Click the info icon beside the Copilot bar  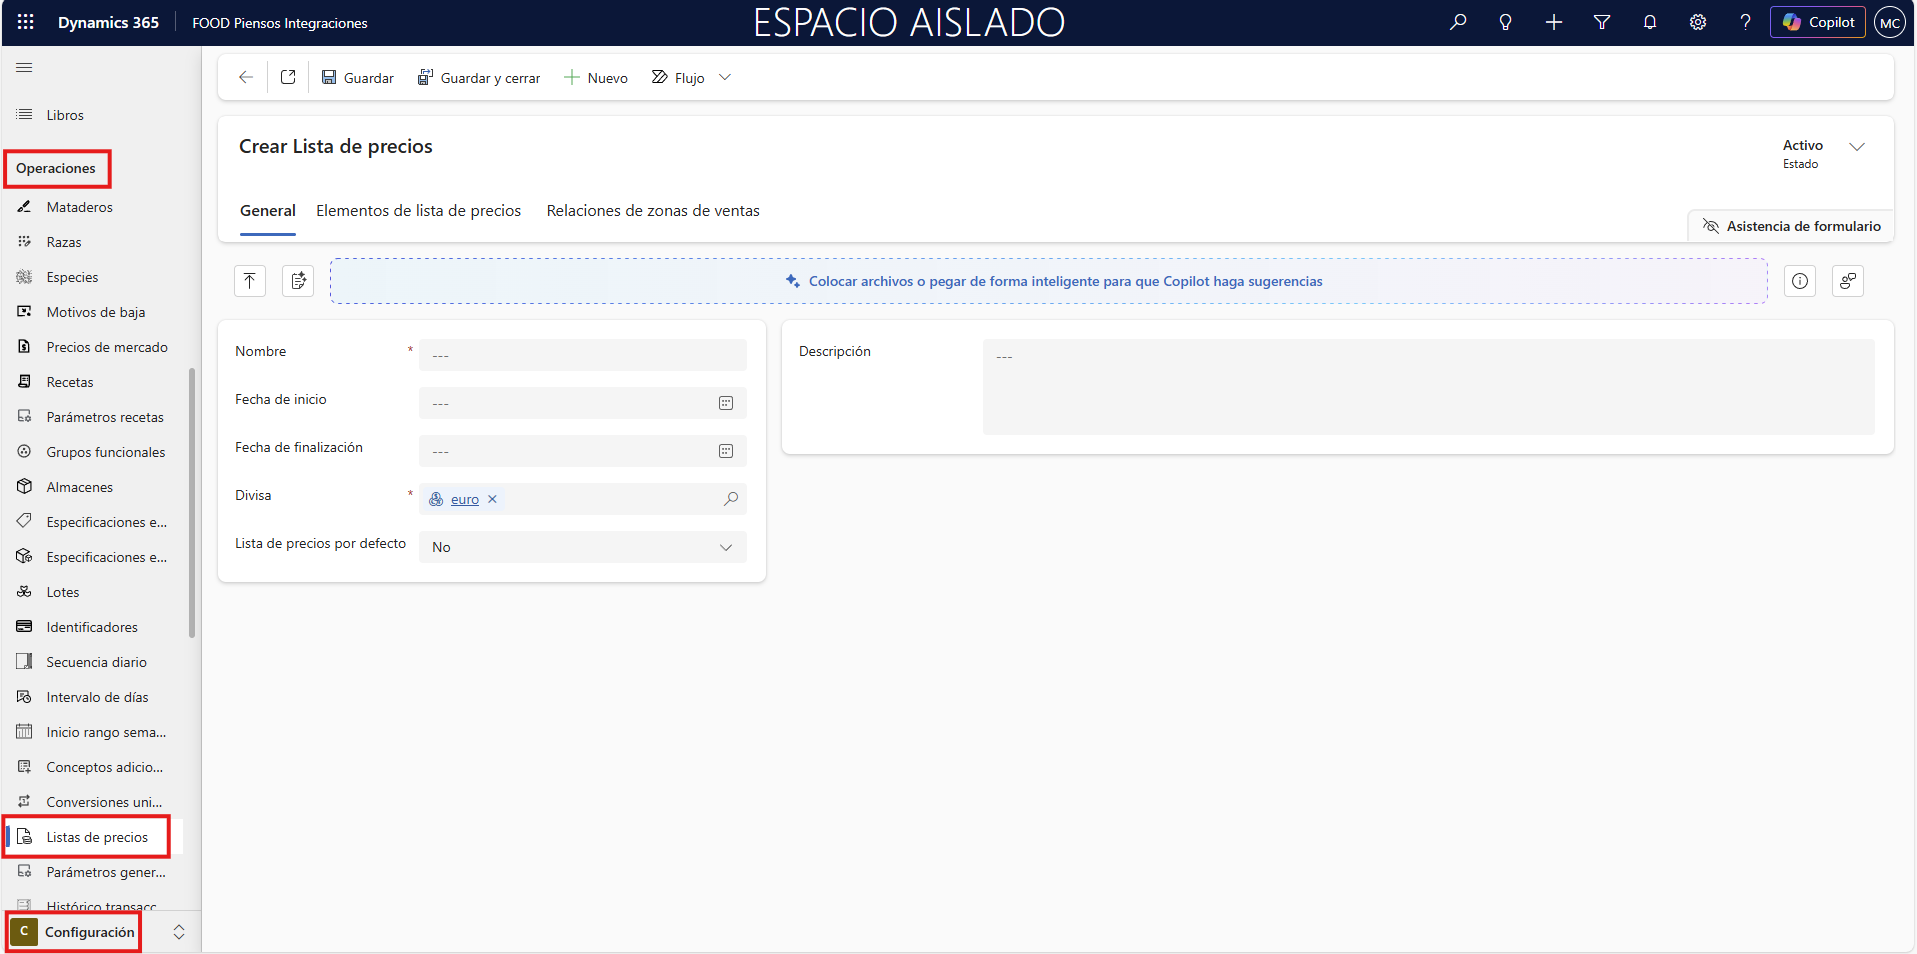(1800, 282)
